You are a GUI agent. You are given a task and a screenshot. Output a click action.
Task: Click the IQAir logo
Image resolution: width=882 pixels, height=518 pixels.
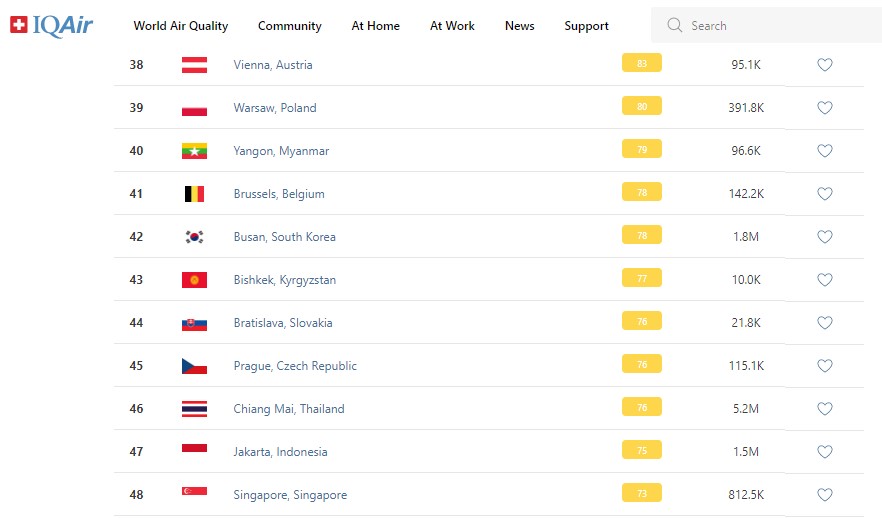[x=51, y=25]
